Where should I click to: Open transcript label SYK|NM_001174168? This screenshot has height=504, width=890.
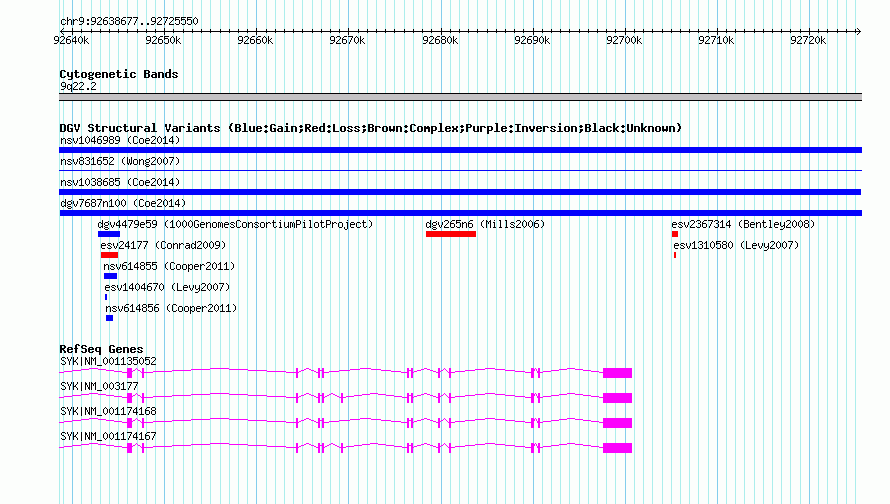108,411
